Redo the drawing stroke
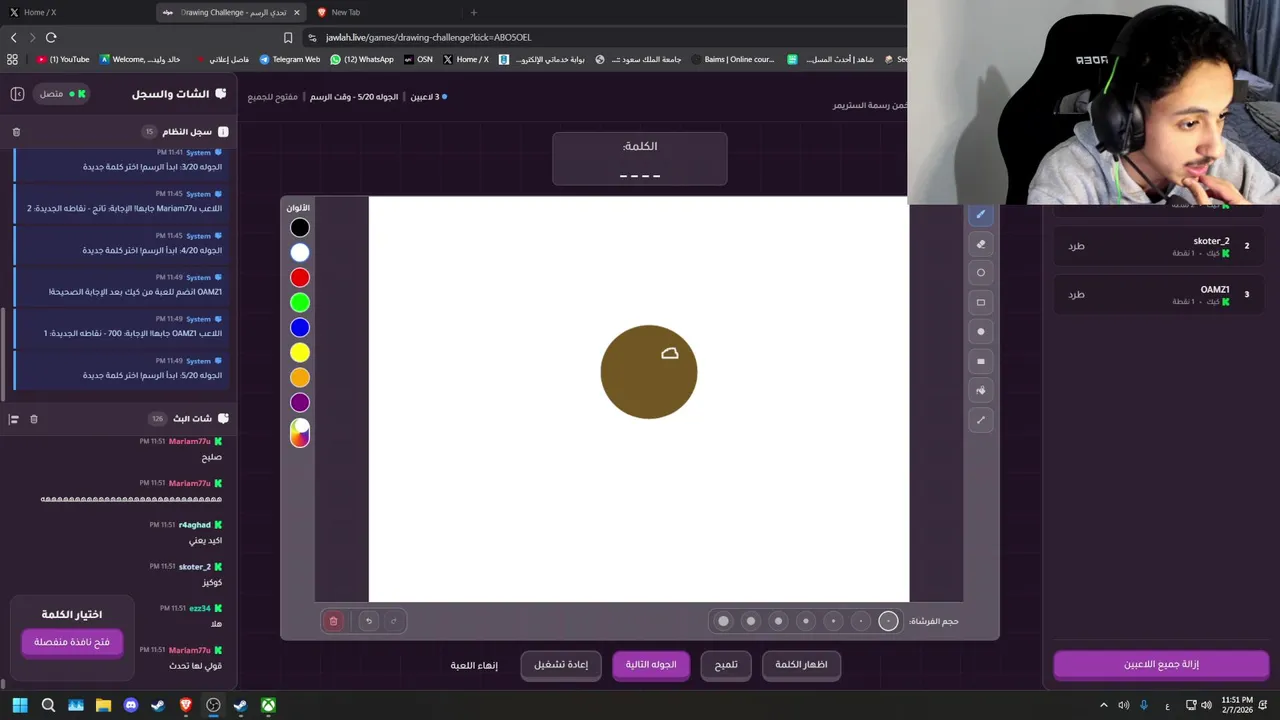Viewport: 1280px width, 720px height. [x=393, y=621]
